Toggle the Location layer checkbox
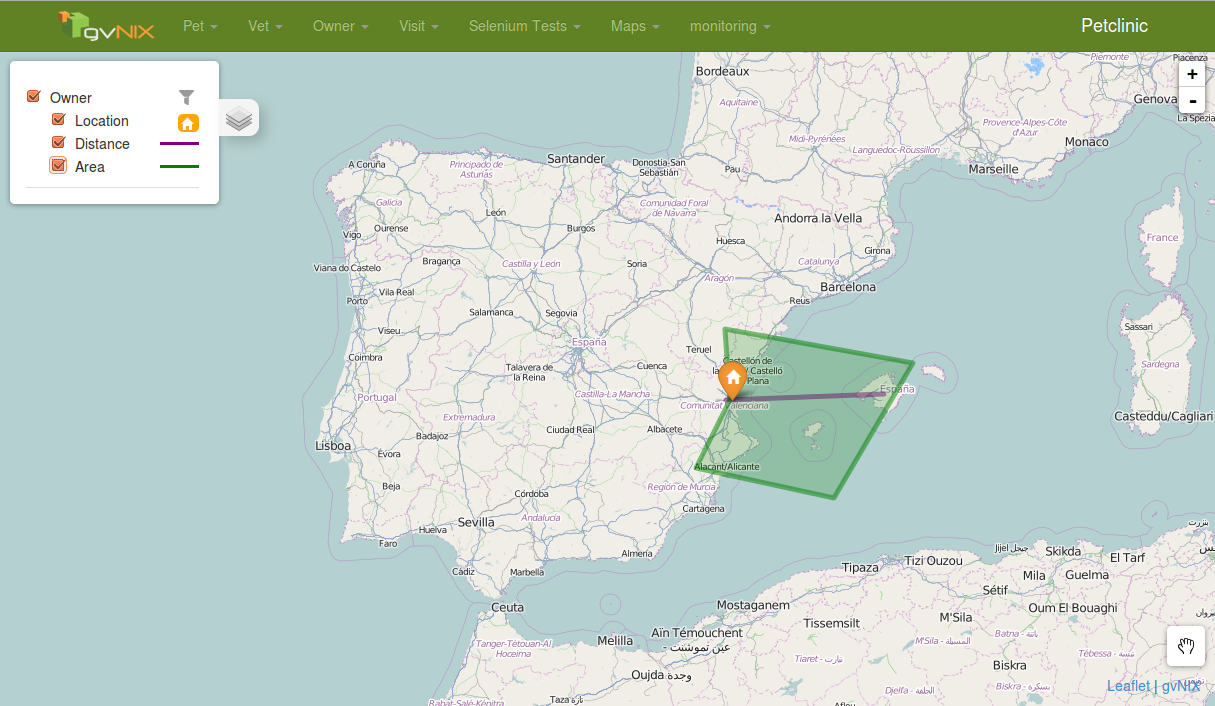This screenshot has width=1215, height=706. [59, 120]
